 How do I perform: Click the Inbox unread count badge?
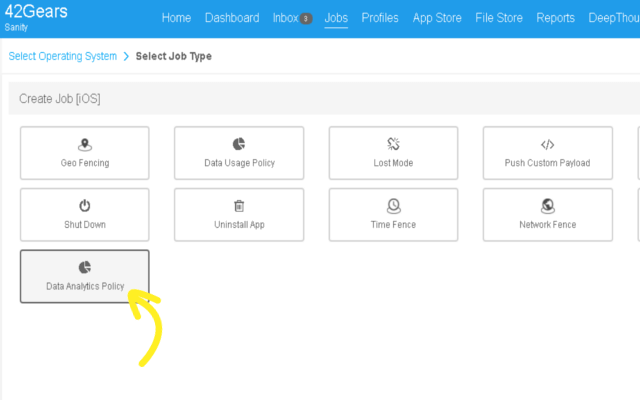pyautogui.click(x=306, y=19)
